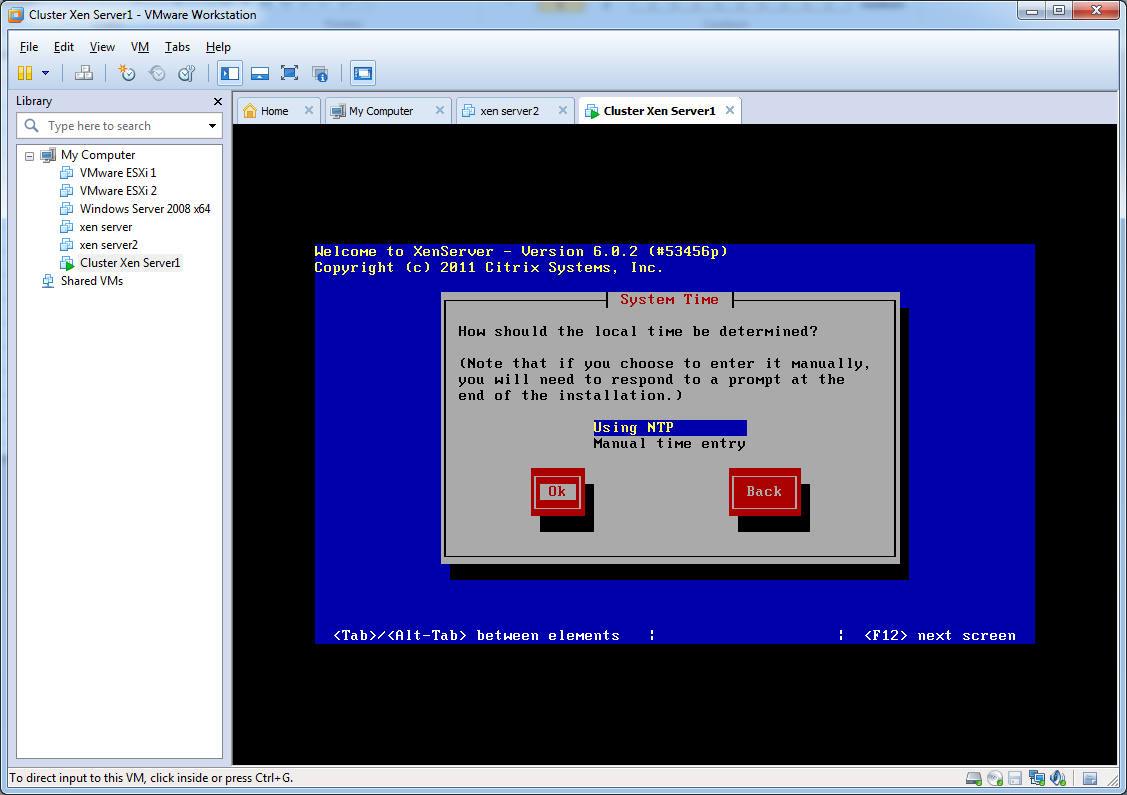This screenshot has width=1127, height=795.
Task: Collapse the My Computer tree node
Action: pyautogui.click(x=30, y=156)
